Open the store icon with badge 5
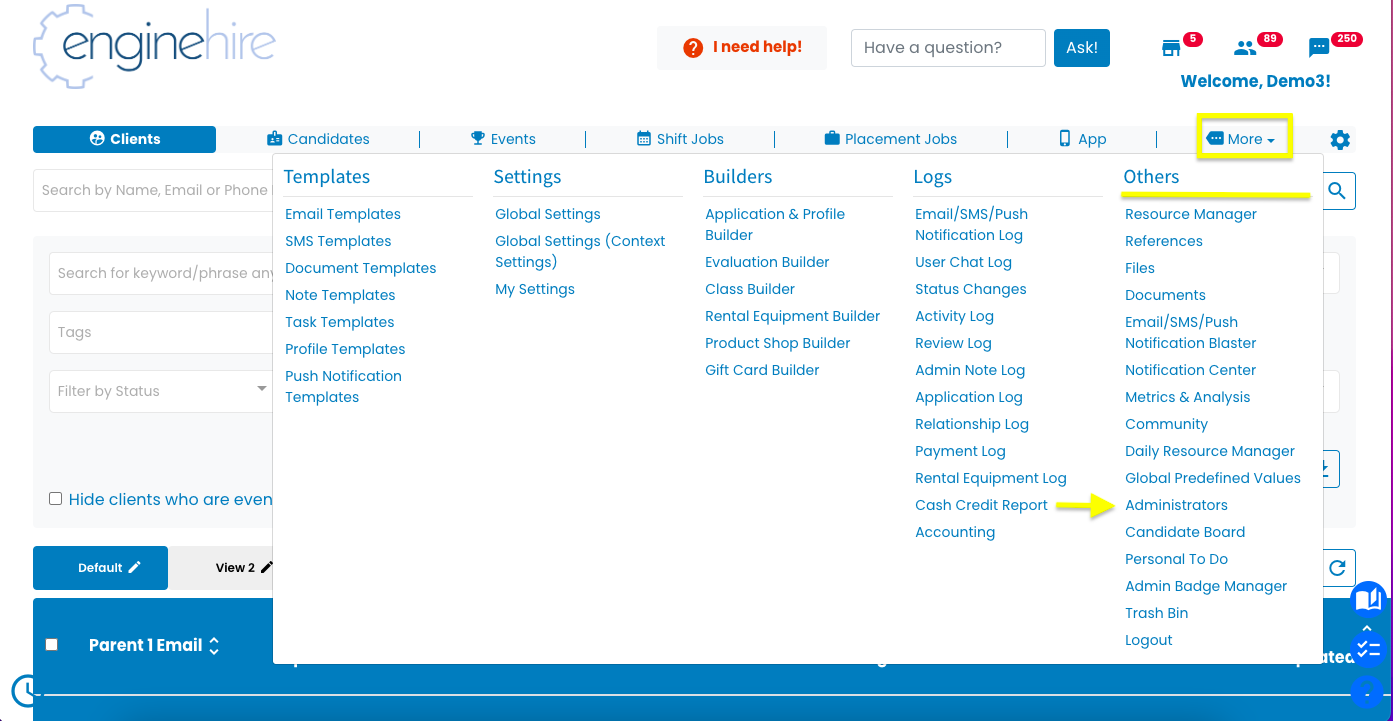1393x721 pixels. (x=1171, y=48)
